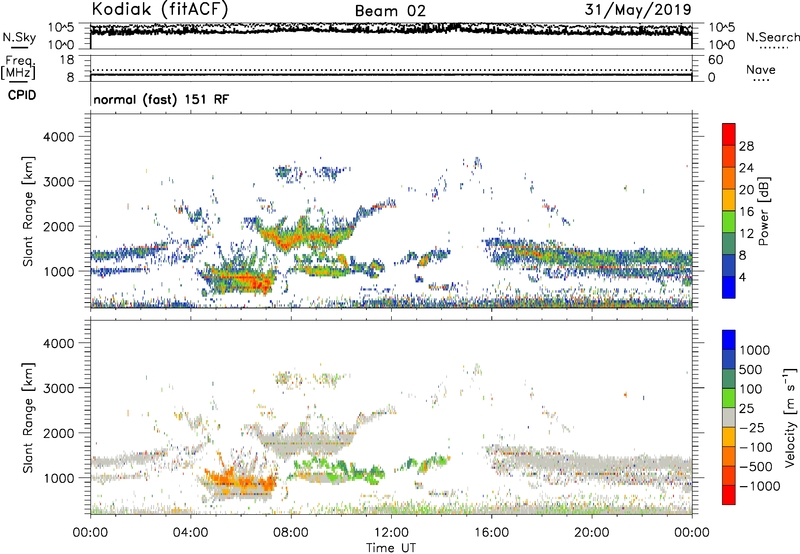
Task: Click the "Beam 02" heading
Action: click(390, 11)
